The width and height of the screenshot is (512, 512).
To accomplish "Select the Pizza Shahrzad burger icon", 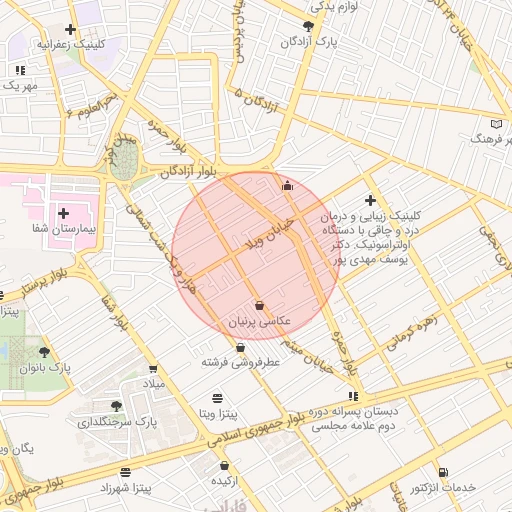I will point(125,472).
